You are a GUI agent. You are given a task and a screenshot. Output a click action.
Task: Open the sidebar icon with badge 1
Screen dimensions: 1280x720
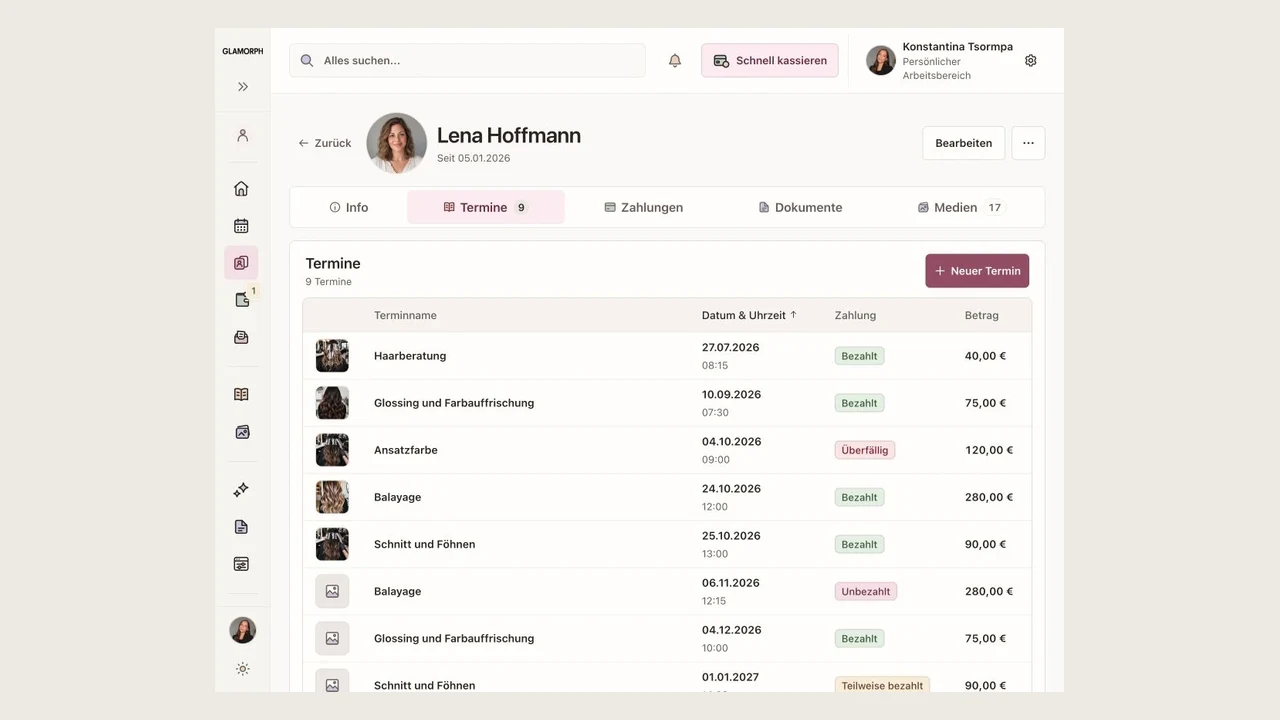[241, 300]
